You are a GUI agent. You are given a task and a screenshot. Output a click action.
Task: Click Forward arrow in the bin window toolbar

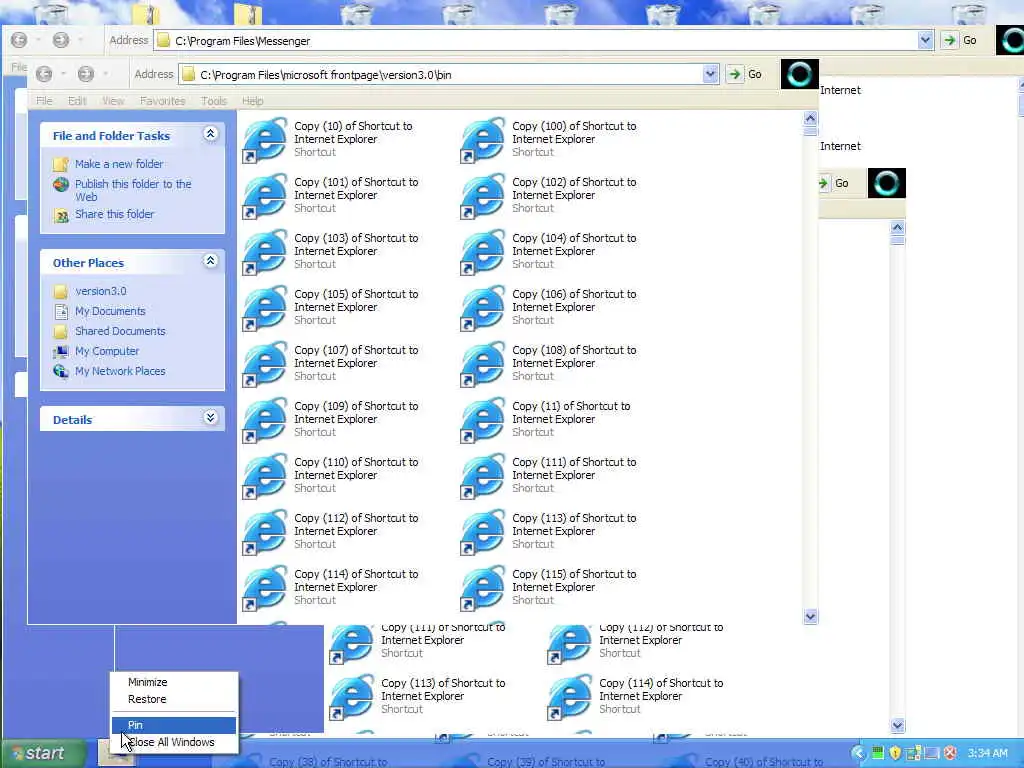(x=86, y=74)
